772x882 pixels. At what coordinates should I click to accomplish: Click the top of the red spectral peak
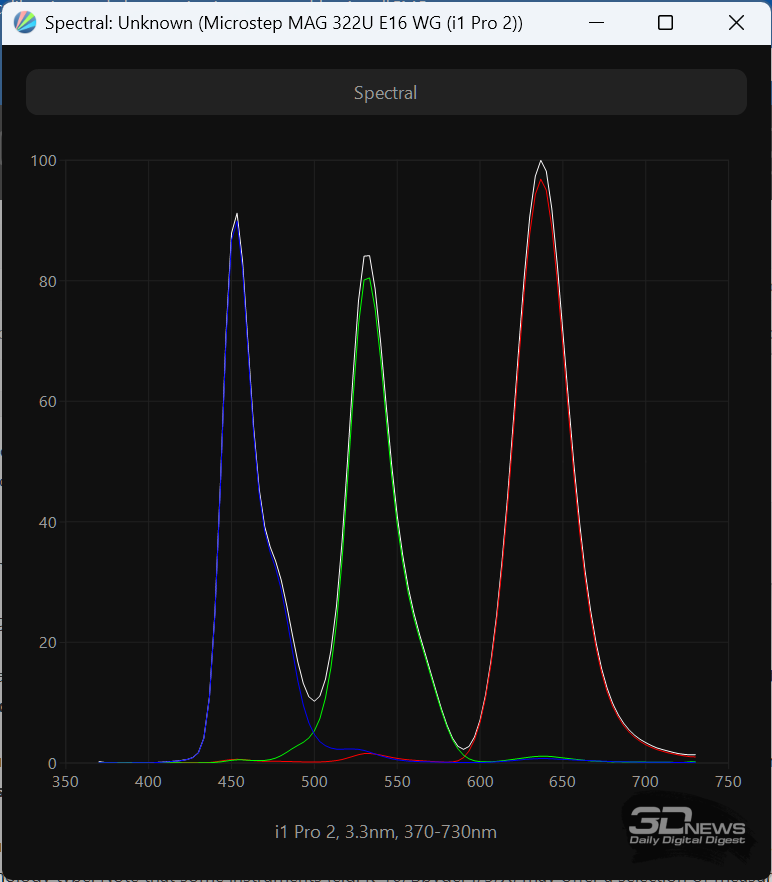(541, 161)
